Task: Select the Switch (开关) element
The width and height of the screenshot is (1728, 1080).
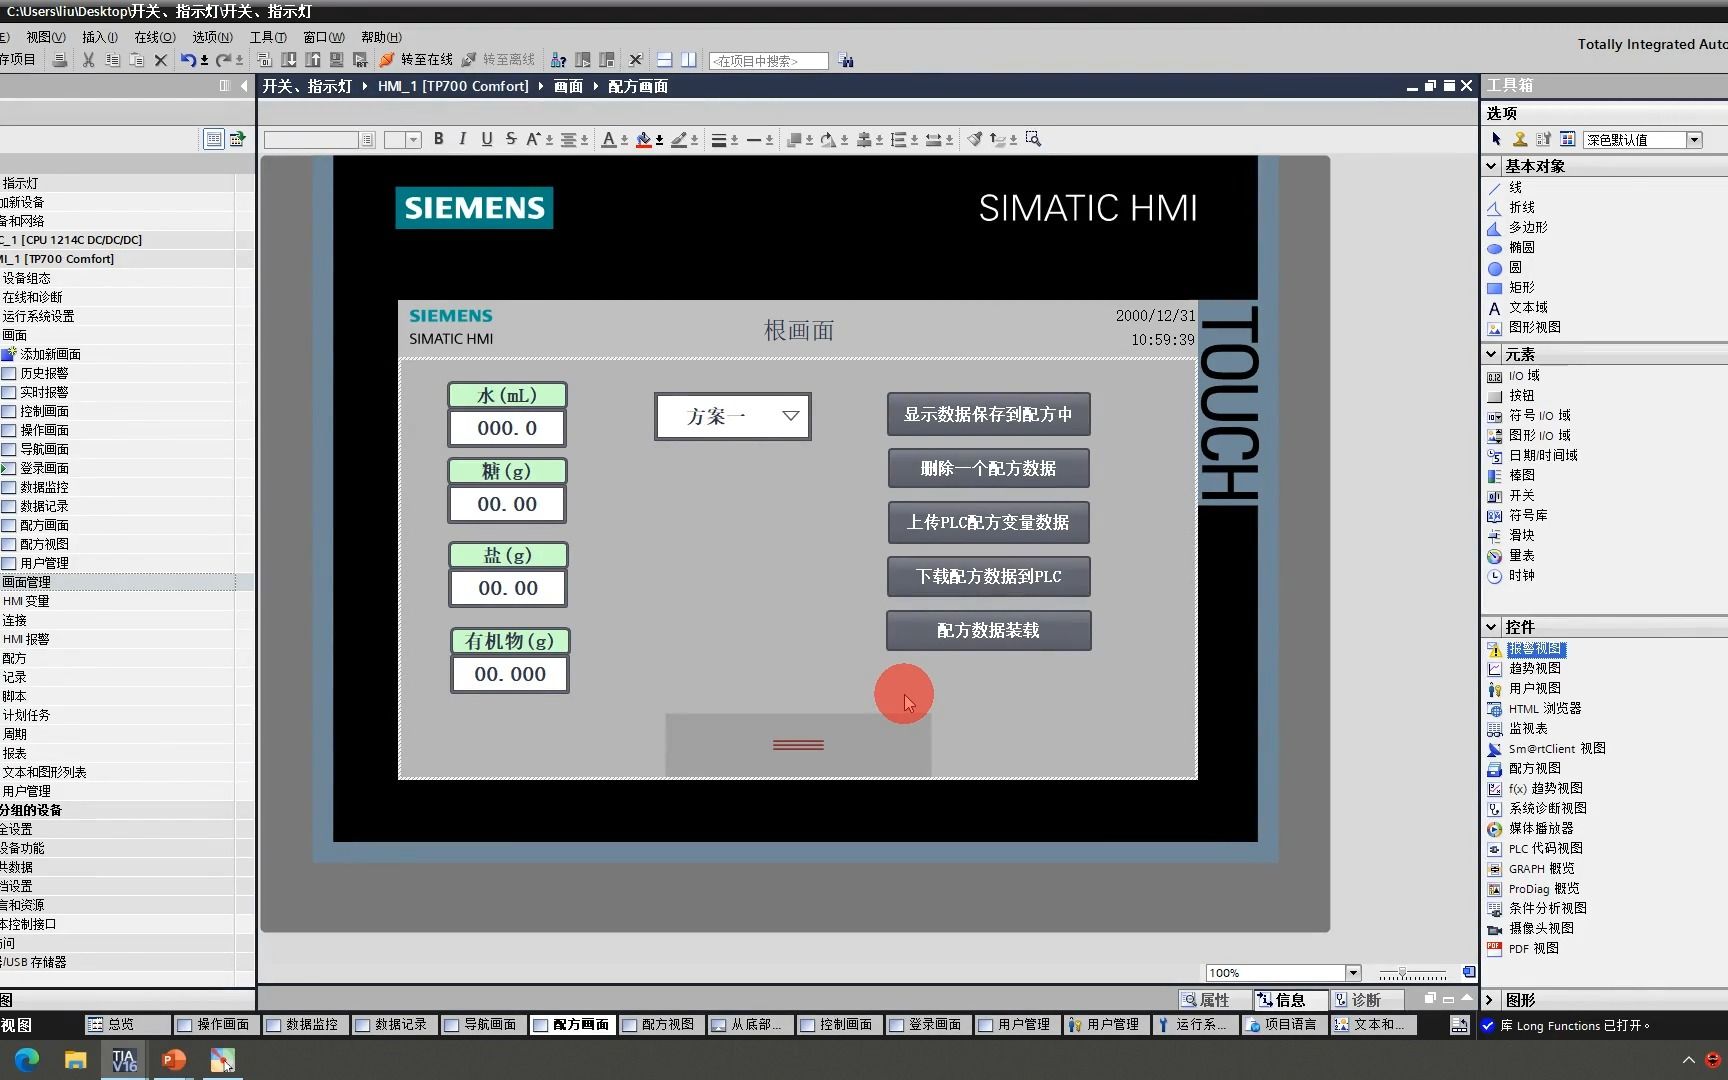Action: point(1510,496)
